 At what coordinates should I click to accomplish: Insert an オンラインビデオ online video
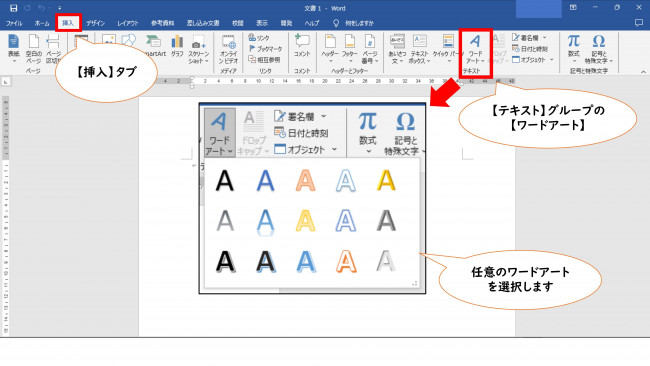click(x=228, y=49)
